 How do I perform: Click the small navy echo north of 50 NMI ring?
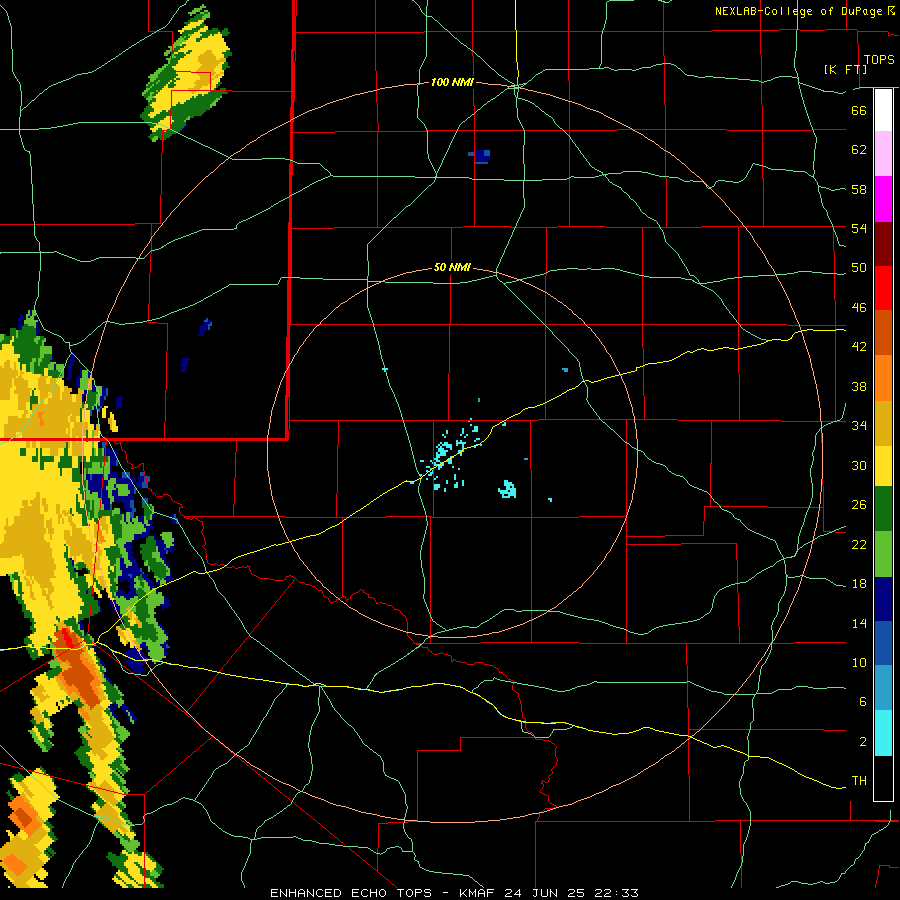point(479,156)
